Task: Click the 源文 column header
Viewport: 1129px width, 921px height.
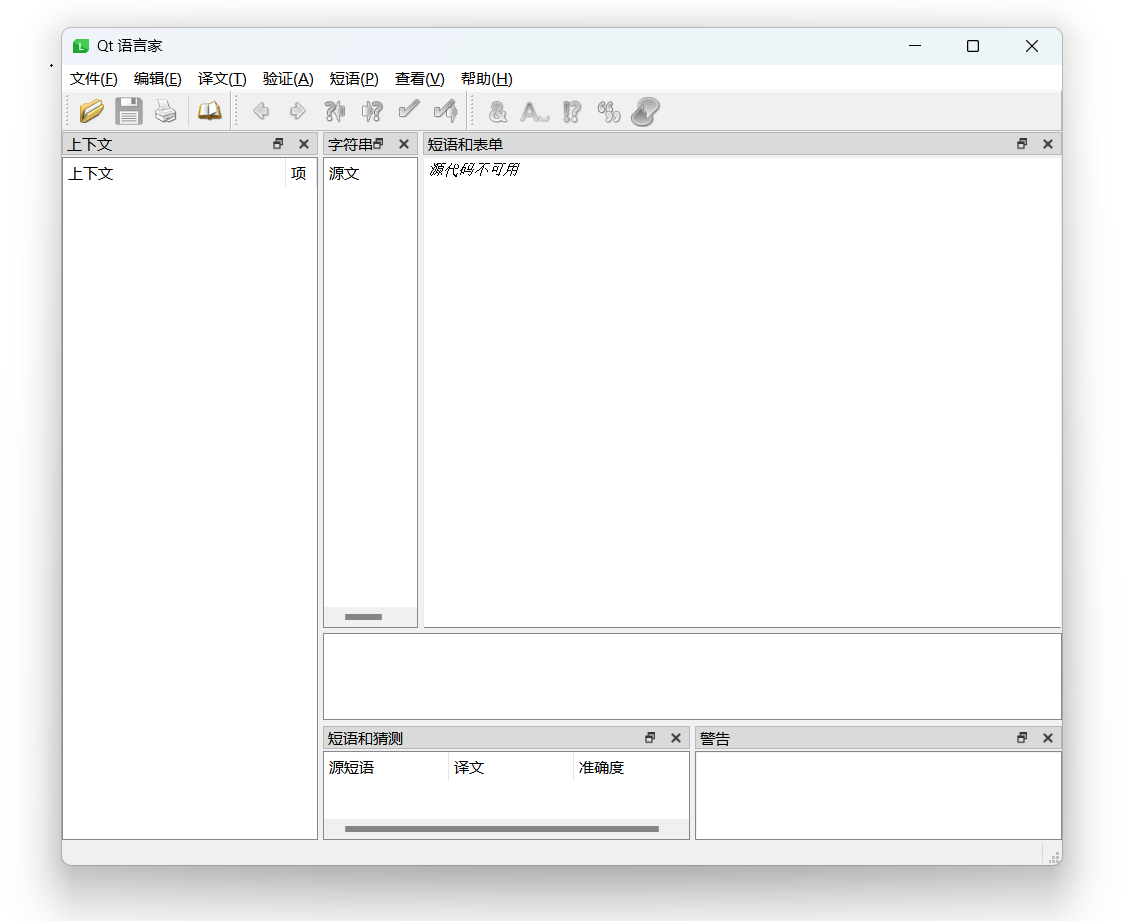Action: point(370,174)
